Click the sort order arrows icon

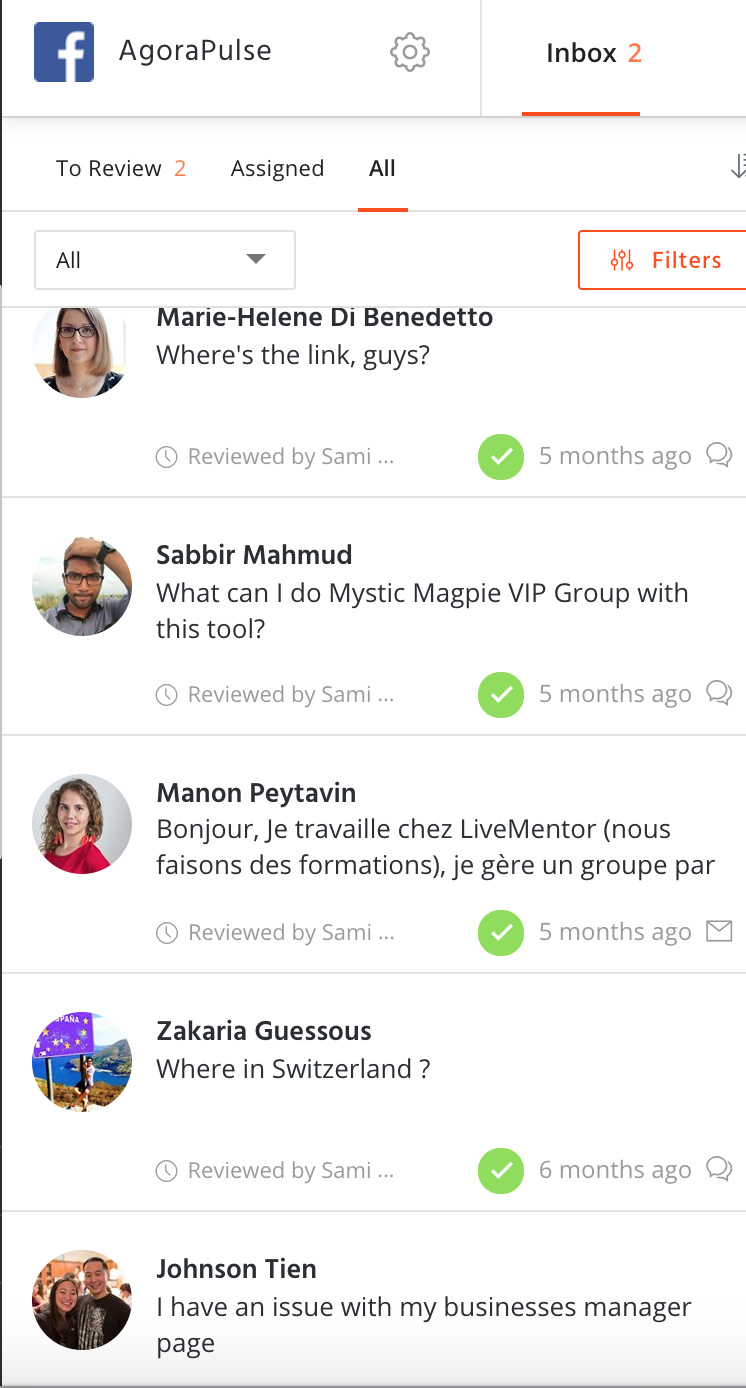738,167
